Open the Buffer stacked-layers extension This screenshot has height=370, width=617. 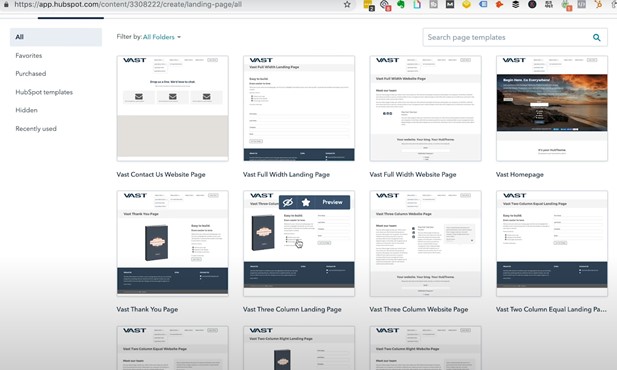coord(515,5)
